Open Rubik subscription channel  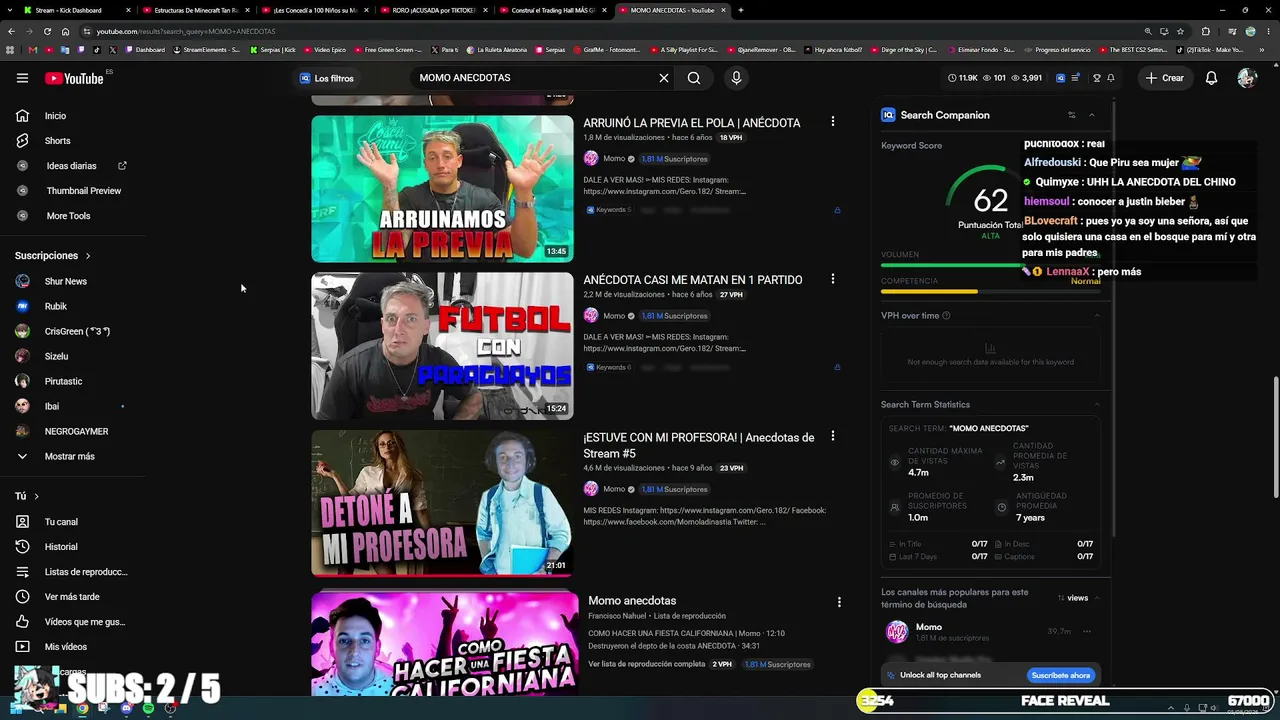(x=56, y=307)
